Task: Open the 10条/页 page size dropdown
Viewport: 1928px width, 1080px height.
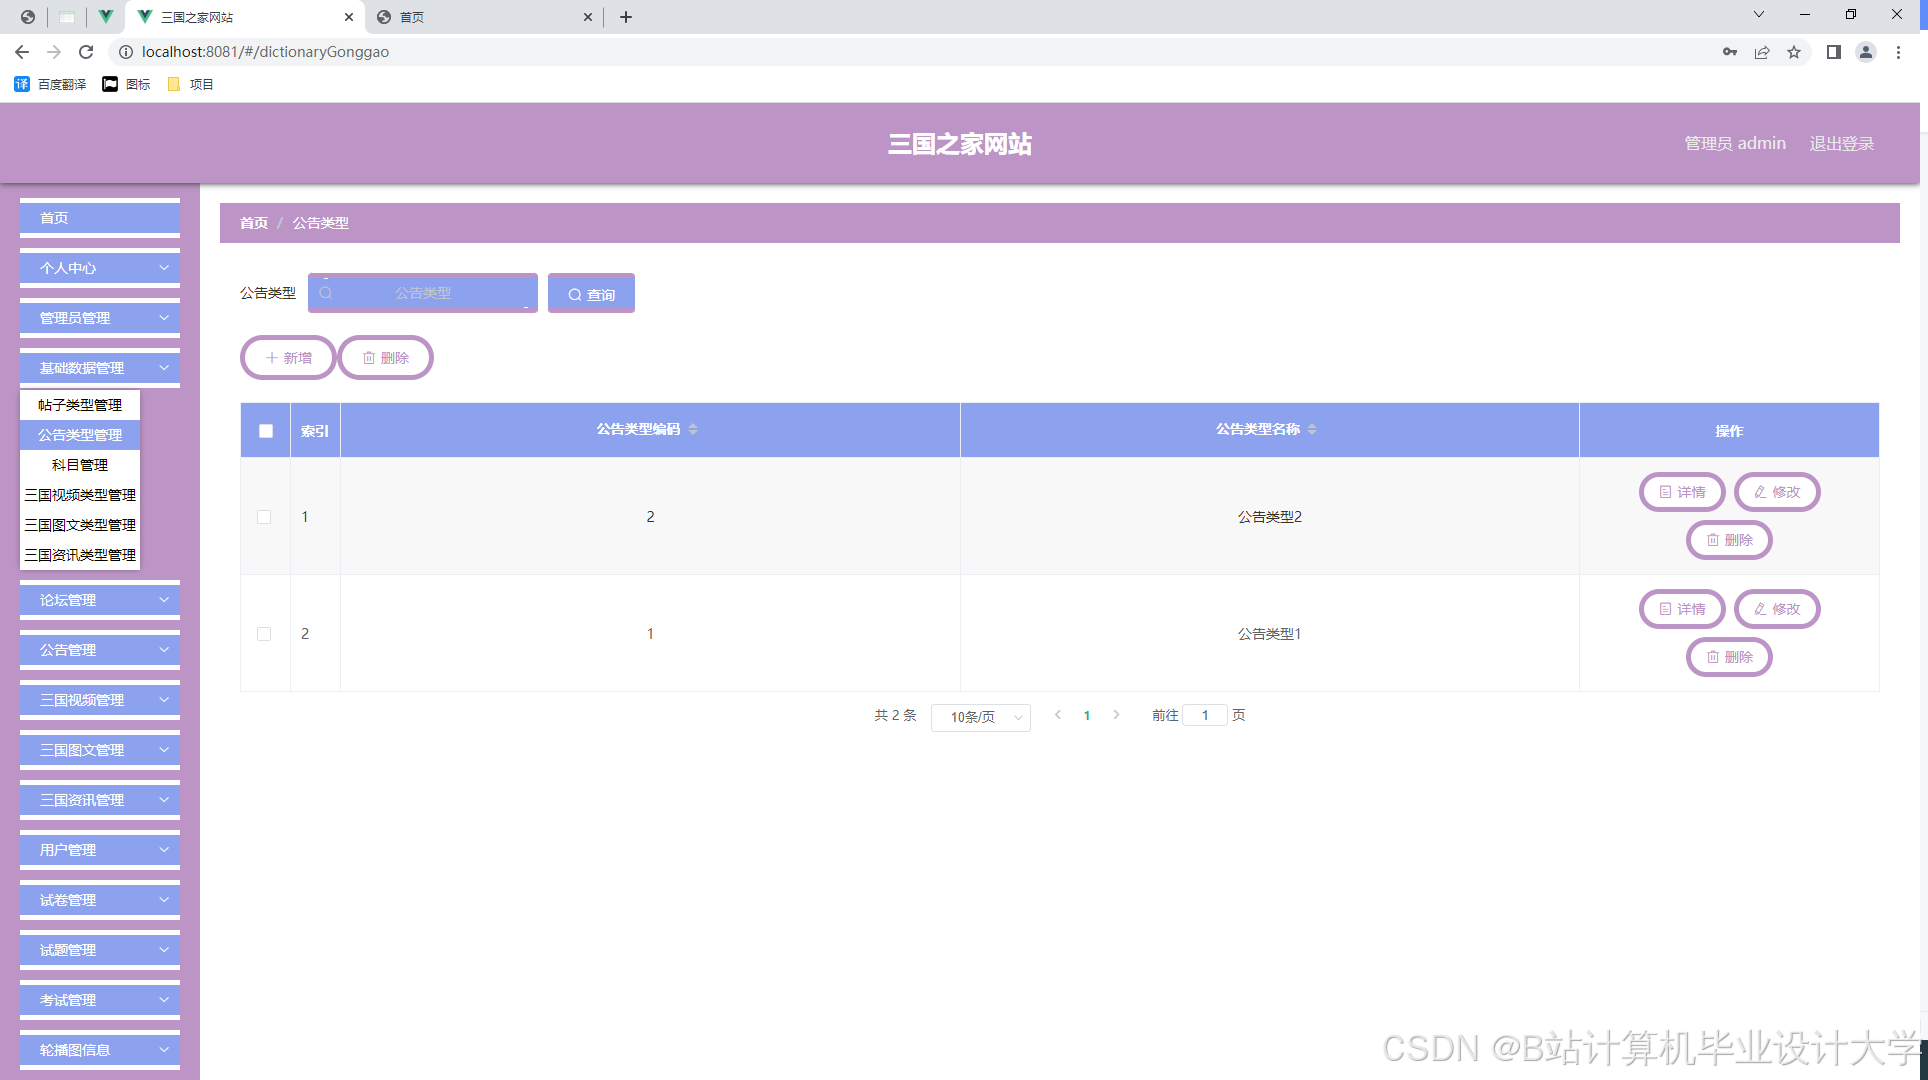Action: tap(981, 717)
